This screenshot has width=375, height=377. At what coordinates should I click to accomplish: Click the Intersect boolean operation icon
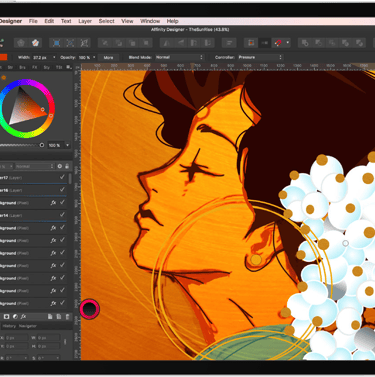tap(332, 43)
